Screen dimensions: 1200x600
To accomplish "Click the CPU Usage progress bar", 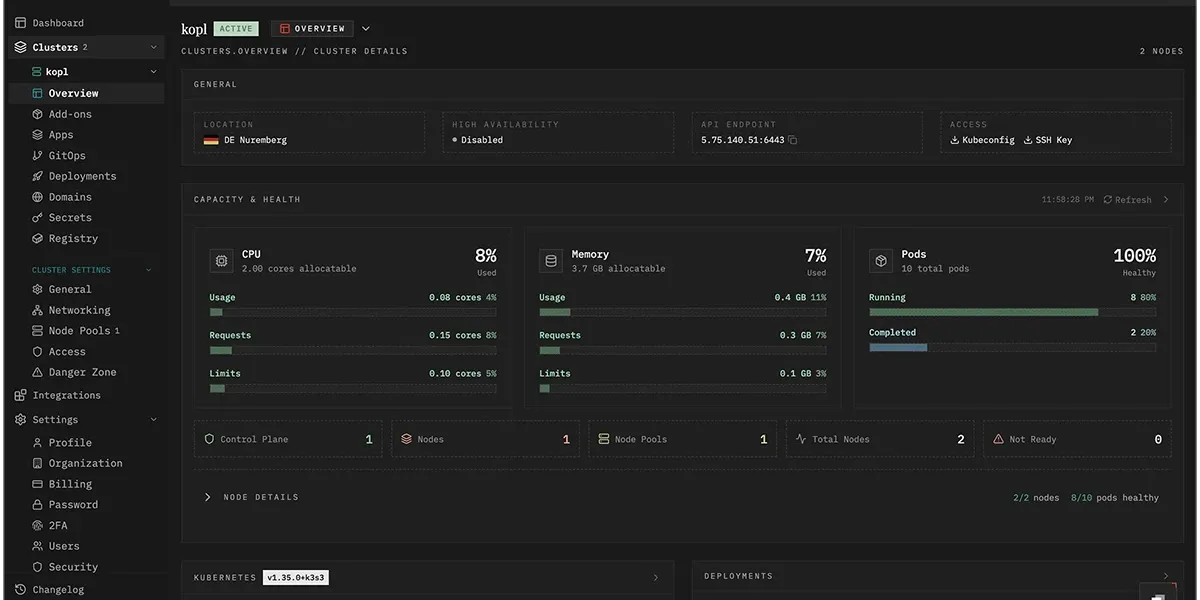I will point(353,312).
